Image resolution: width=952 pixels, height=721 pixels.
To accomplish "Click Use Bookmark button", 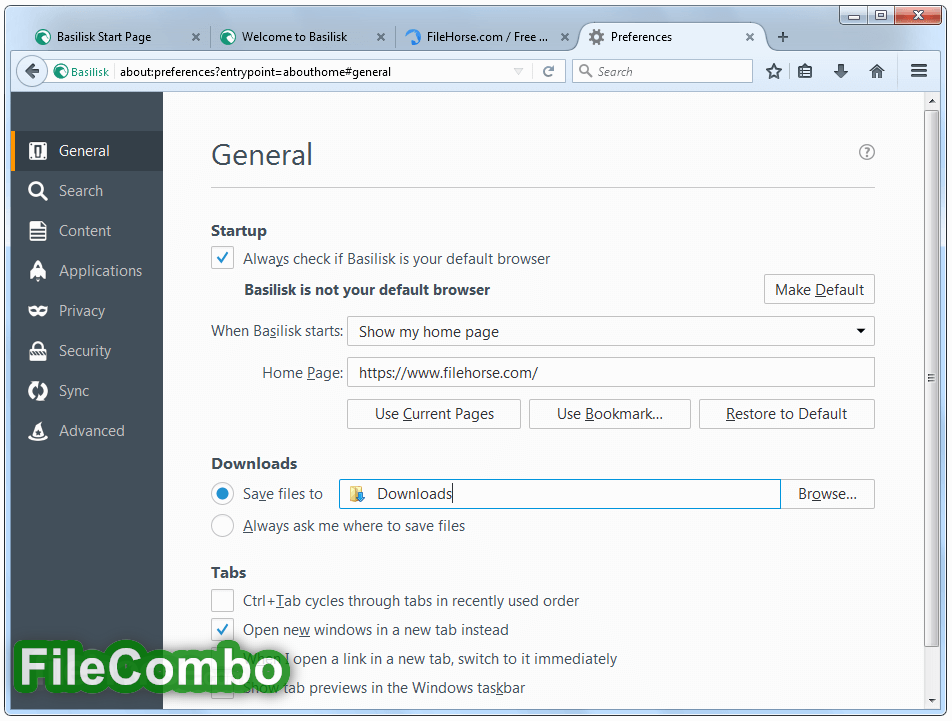I will tap(610, 414).
